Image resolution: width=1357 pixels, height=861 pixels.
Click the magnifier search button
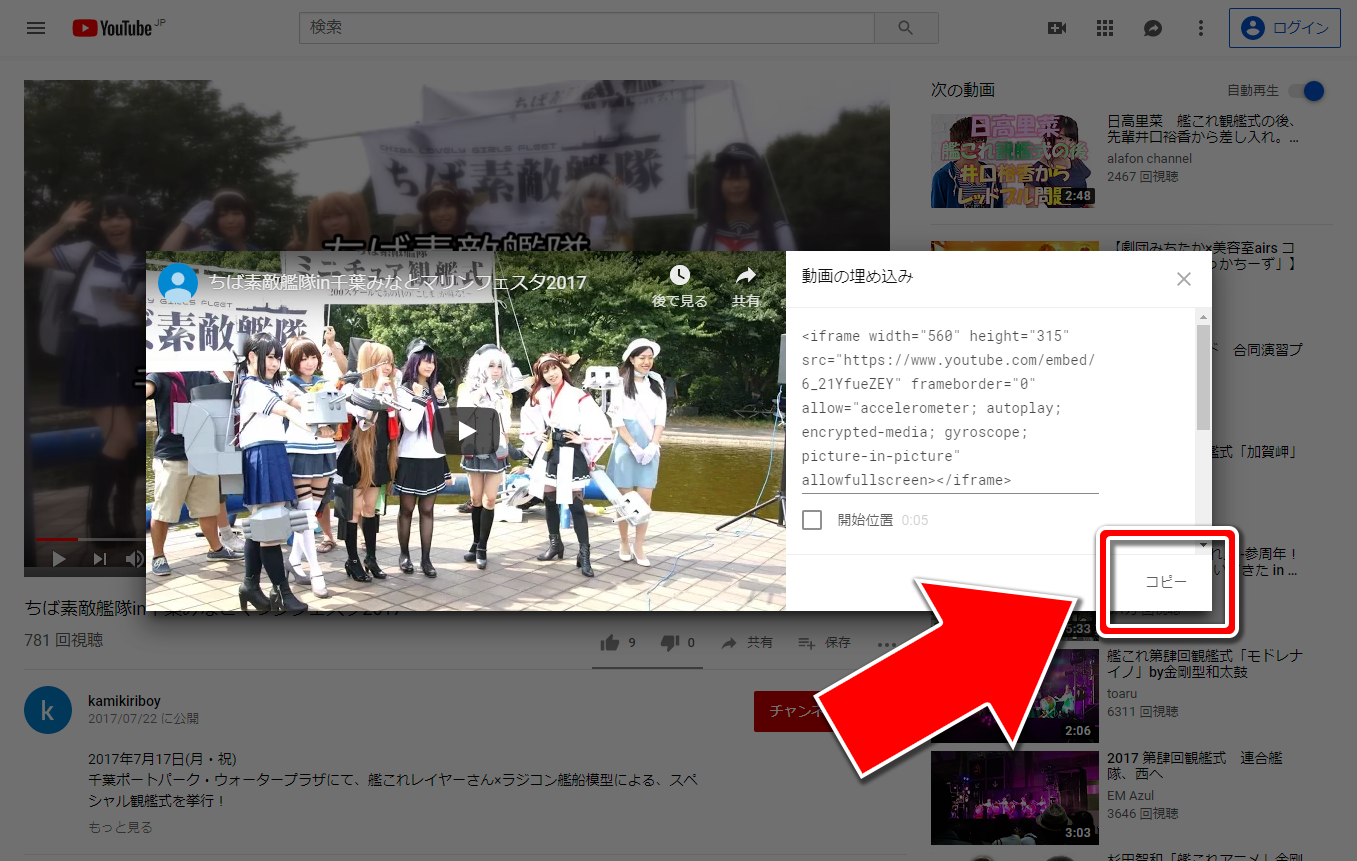(906, 28)
